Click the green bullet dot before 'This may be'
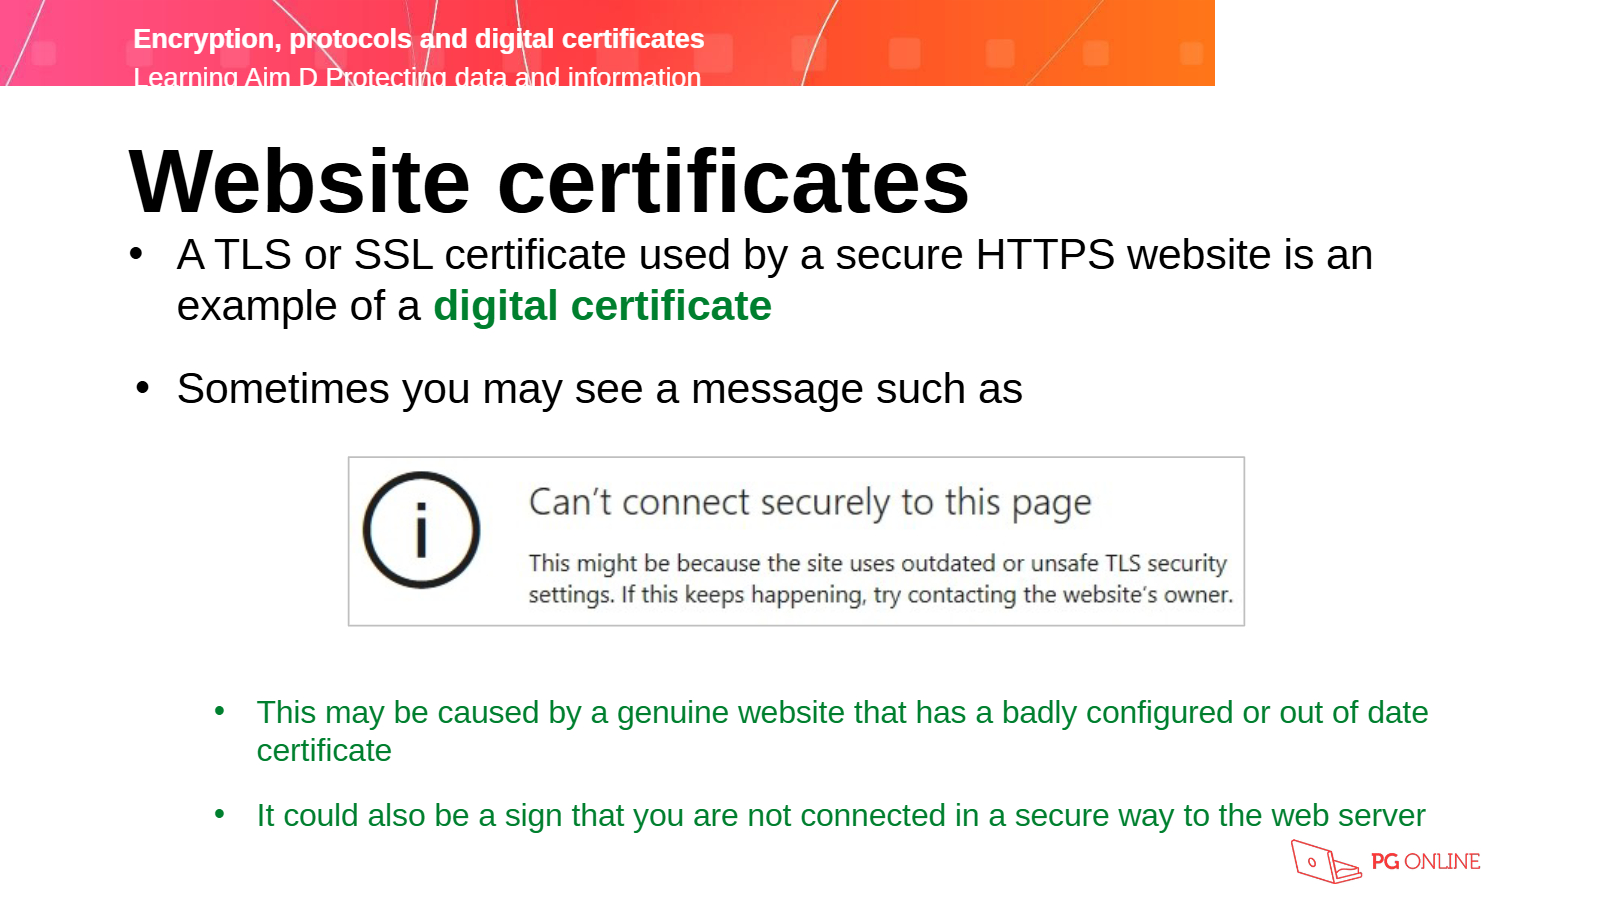 [220, 711]
